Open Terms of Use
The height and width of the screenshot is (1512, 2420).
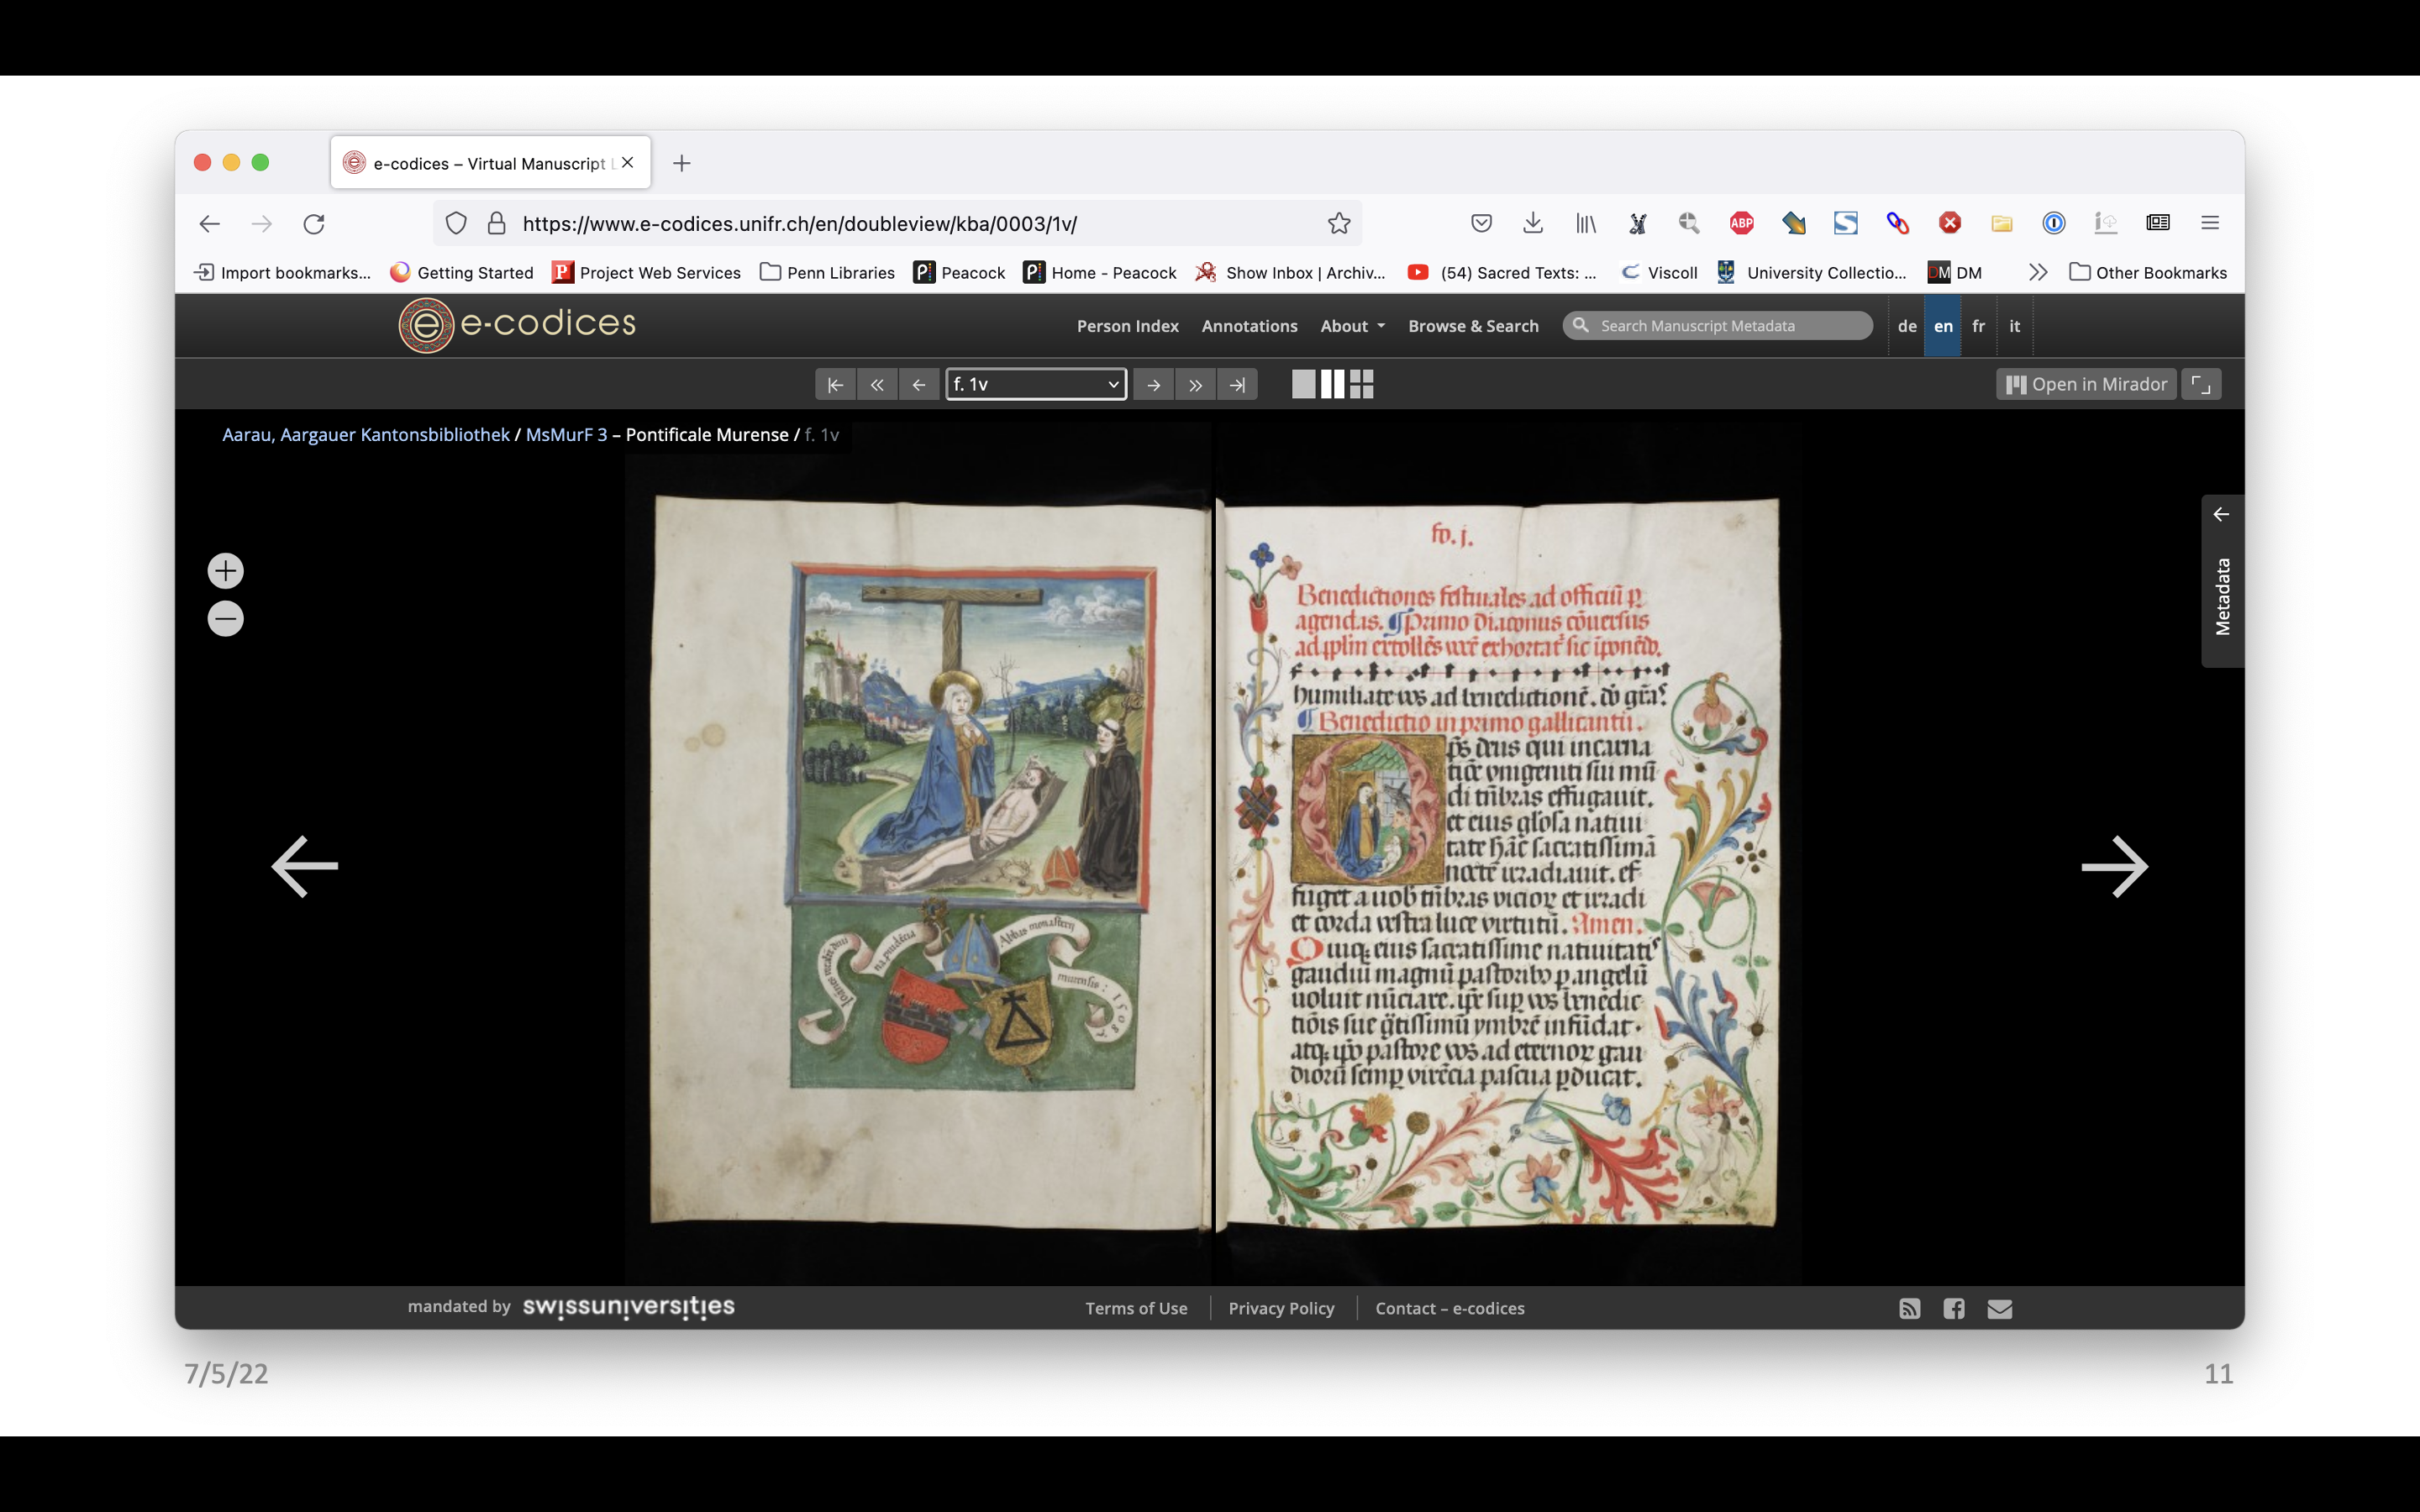(1136, 1308)
